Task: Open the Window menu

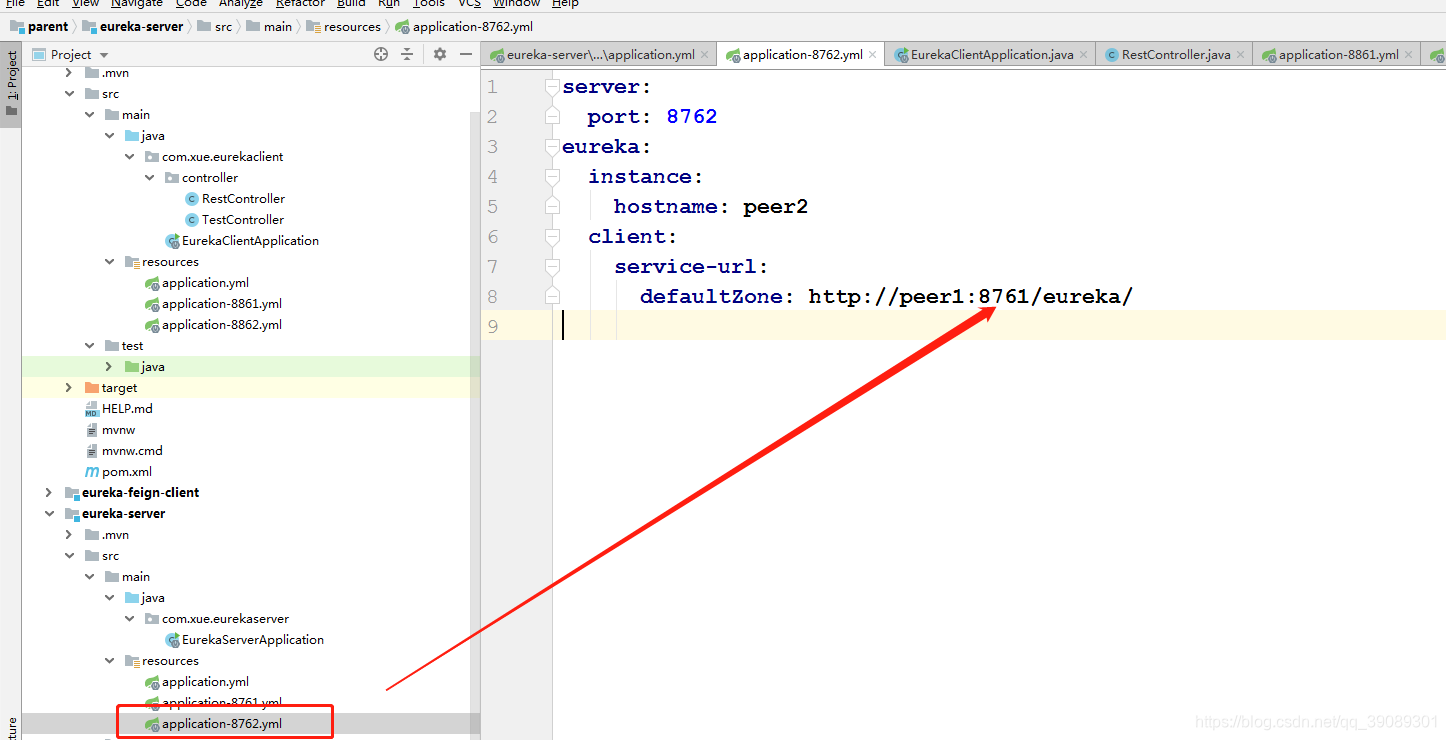Action: [x=516, y=4]
